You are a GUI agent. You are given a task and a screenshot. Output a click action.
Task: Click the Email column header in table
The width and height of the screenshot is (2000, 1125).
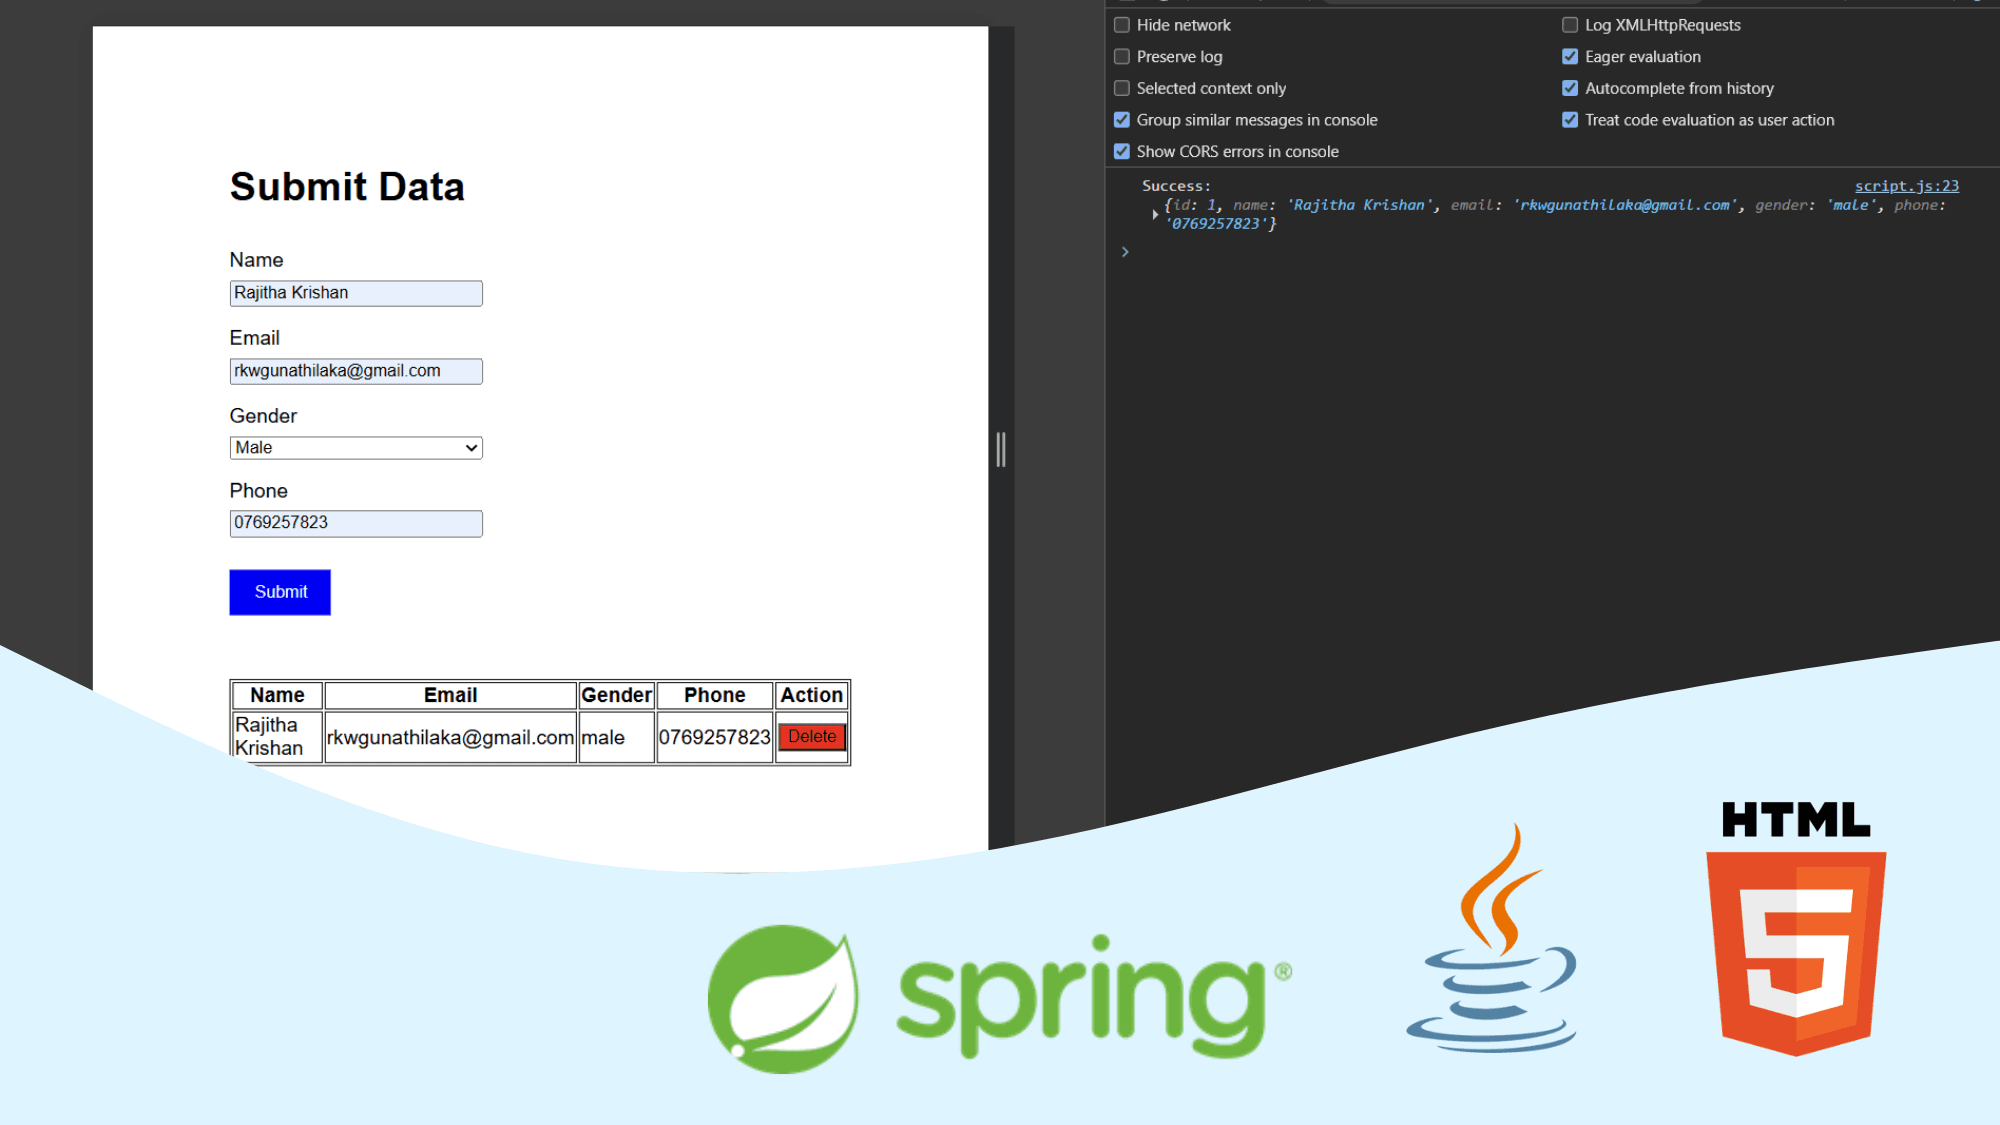tap(451, 695)
